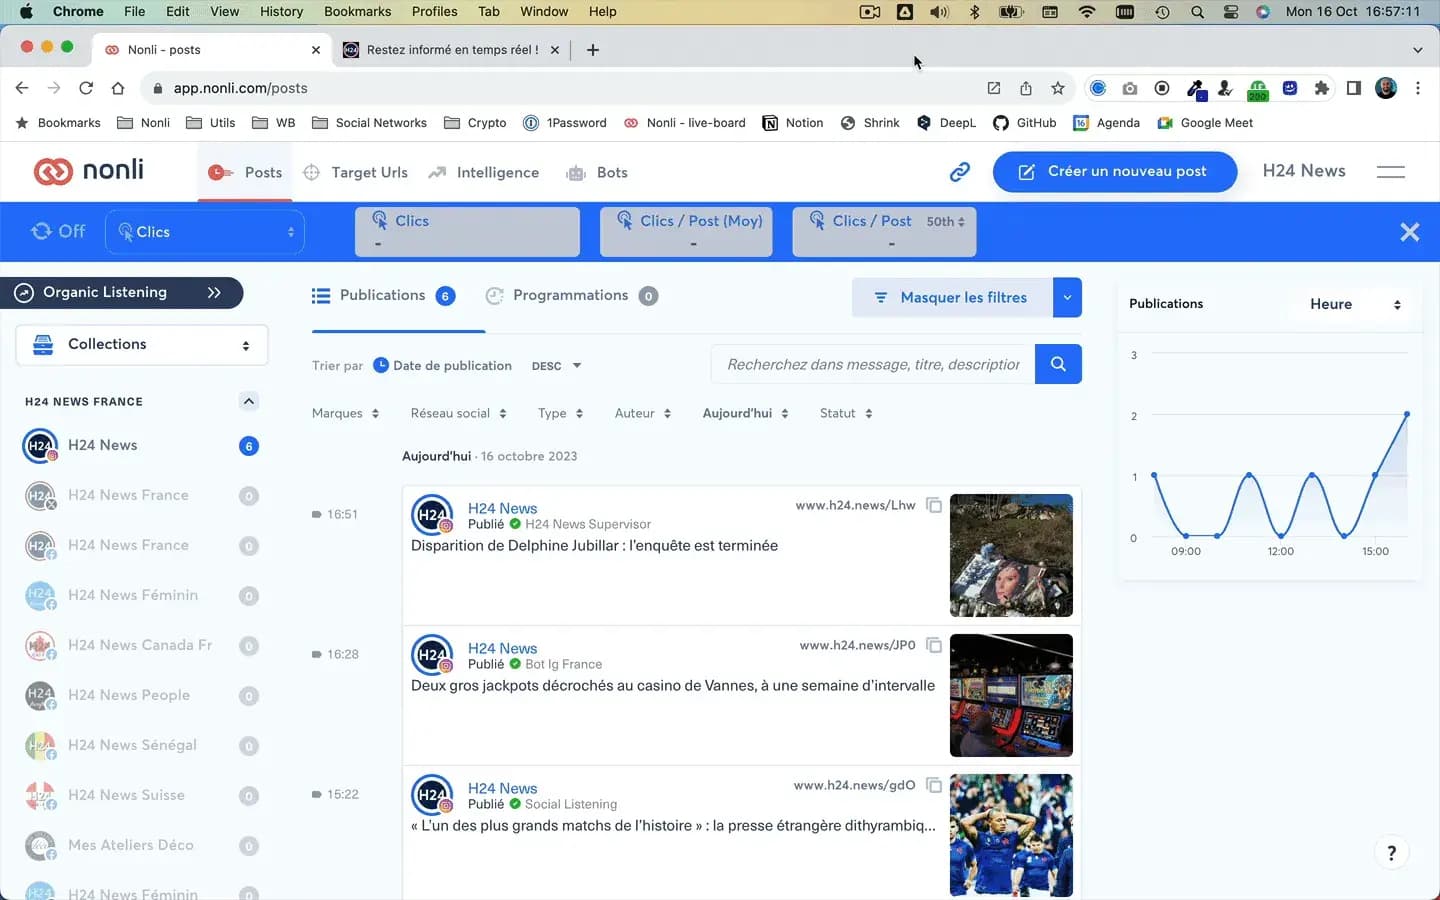Select the Publications tab
The height and width of the screenshot is (900, 1440).
point(383,296)
